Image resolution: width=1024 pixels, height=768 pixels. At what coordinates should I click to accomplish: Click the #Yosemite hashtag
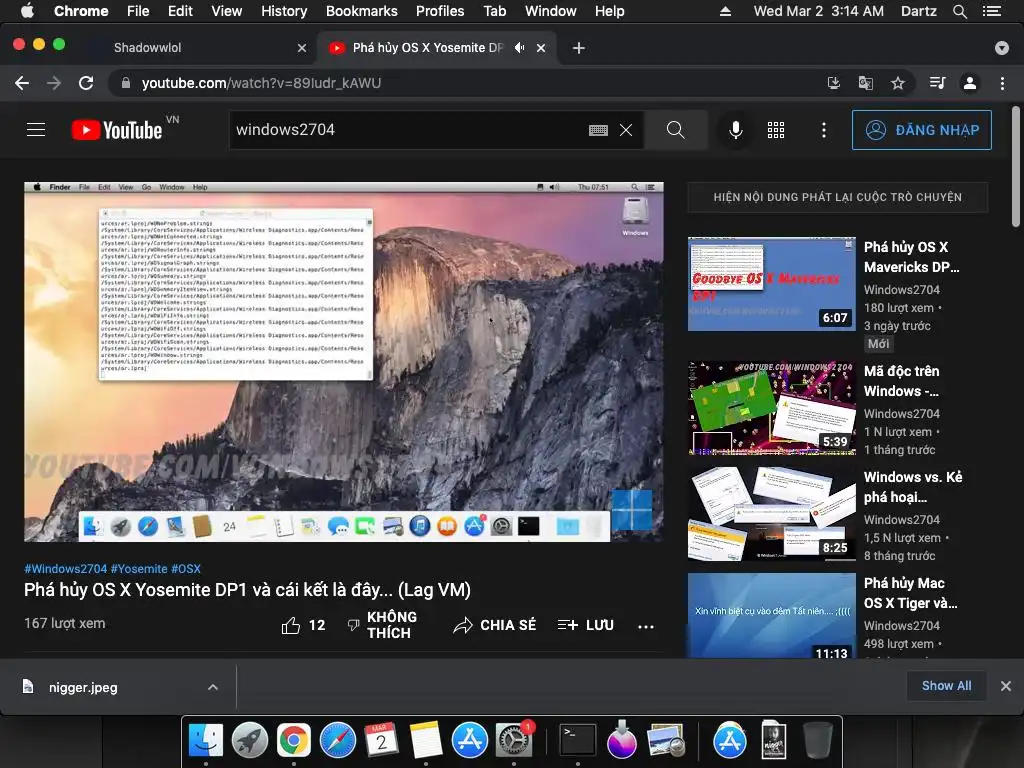point(139,569)
